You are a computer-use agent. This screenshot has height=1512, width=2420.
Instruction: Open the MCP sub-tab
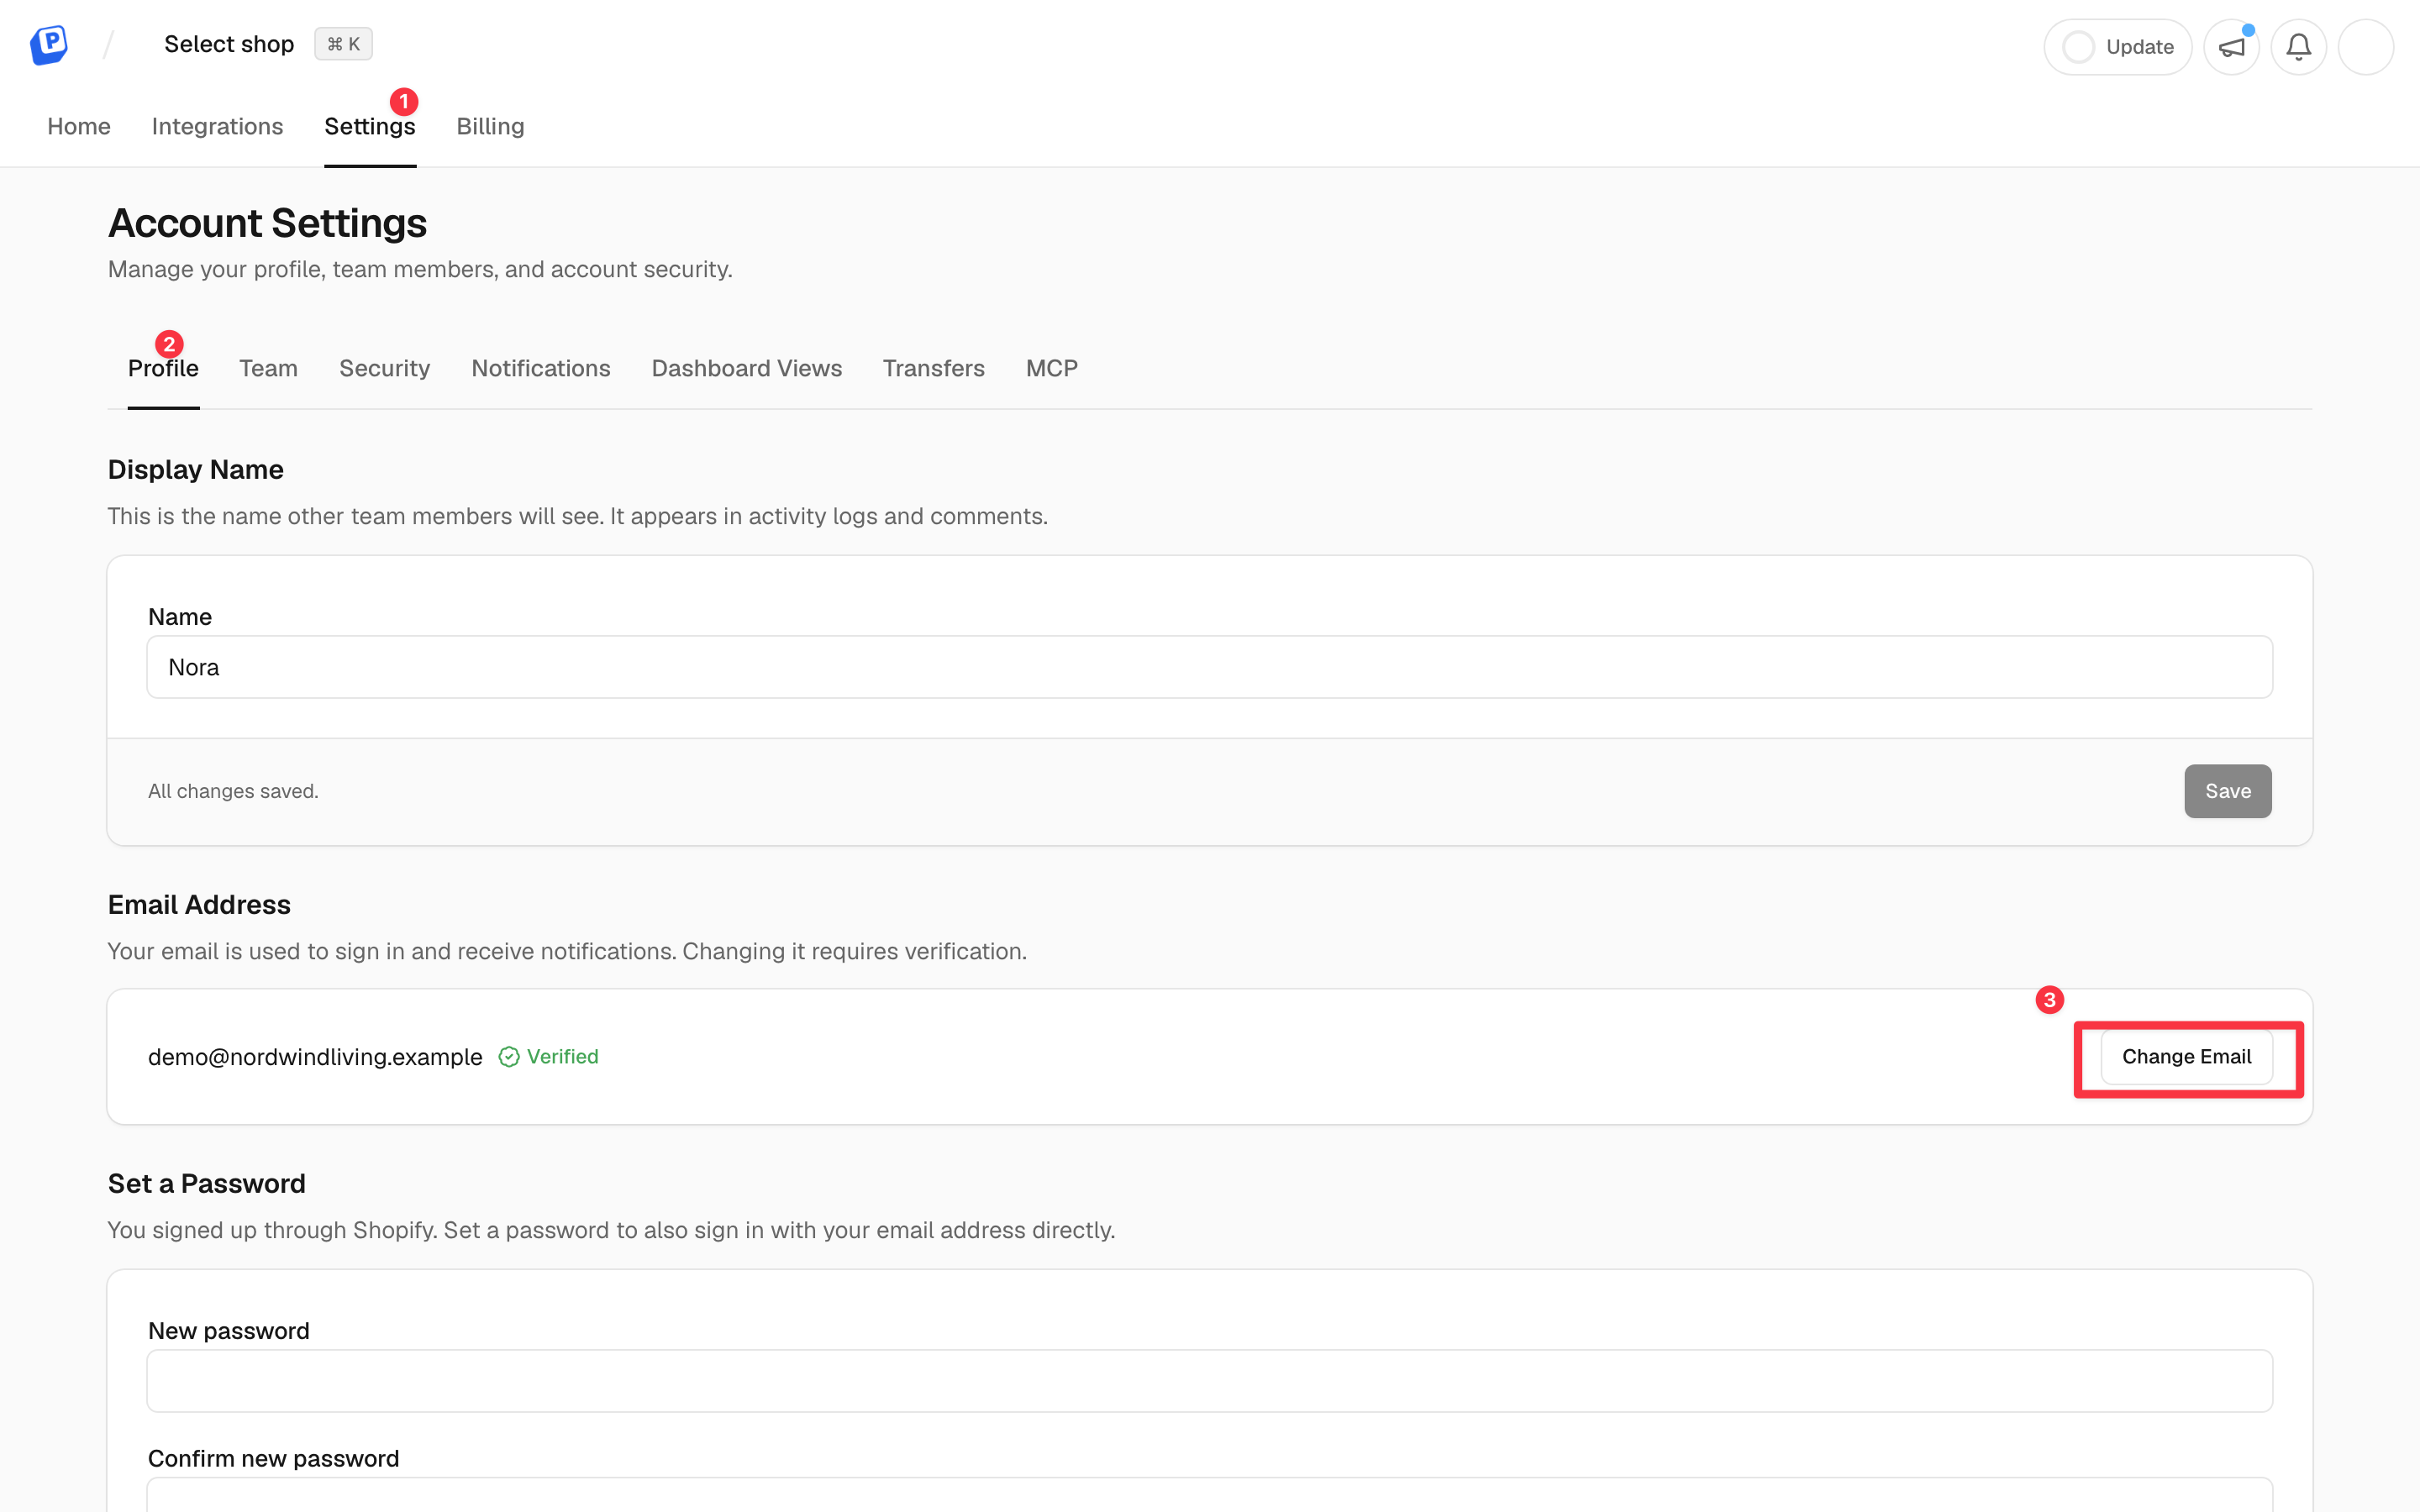pyautogui.click(x=1051, y=368)
